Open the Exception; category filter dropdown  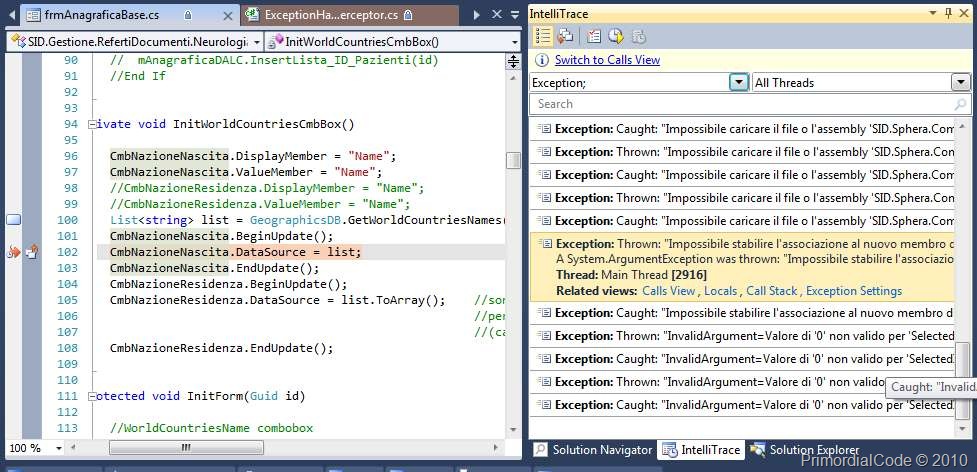click(739, 82)
